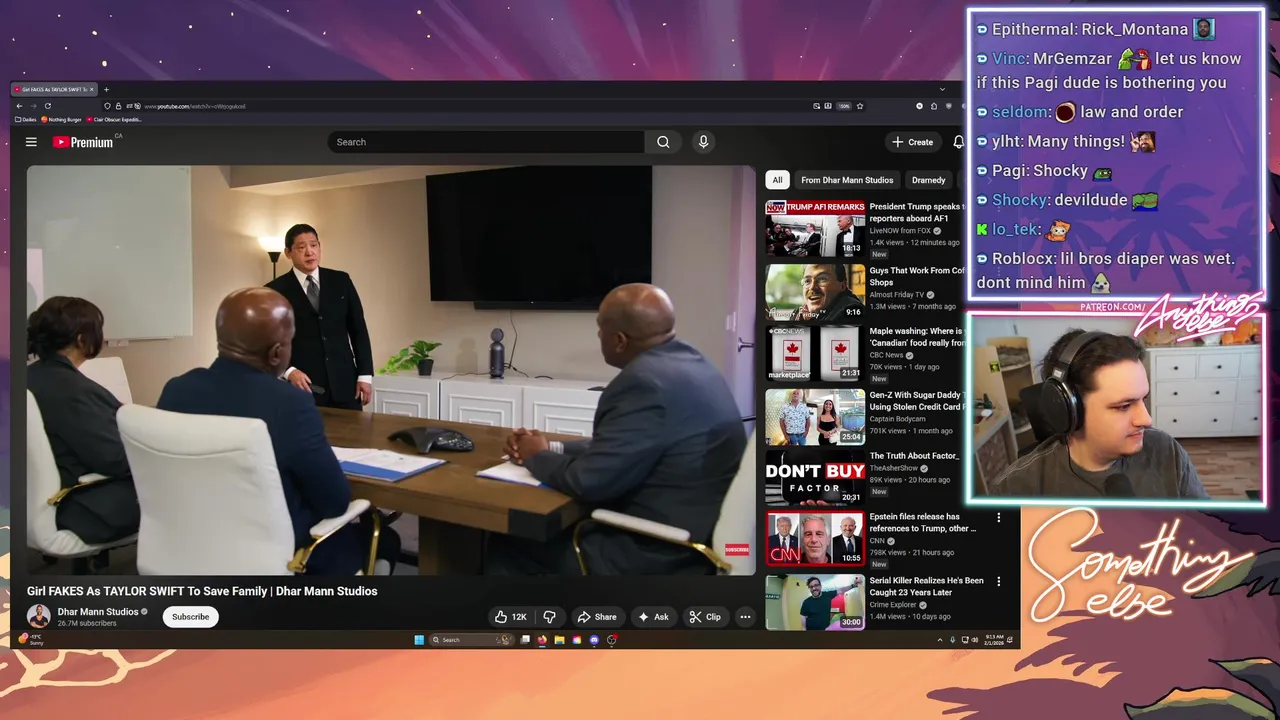Open File Explorer from taskbar
This screenshot has width=1280, height=720.
pos(560,640)
